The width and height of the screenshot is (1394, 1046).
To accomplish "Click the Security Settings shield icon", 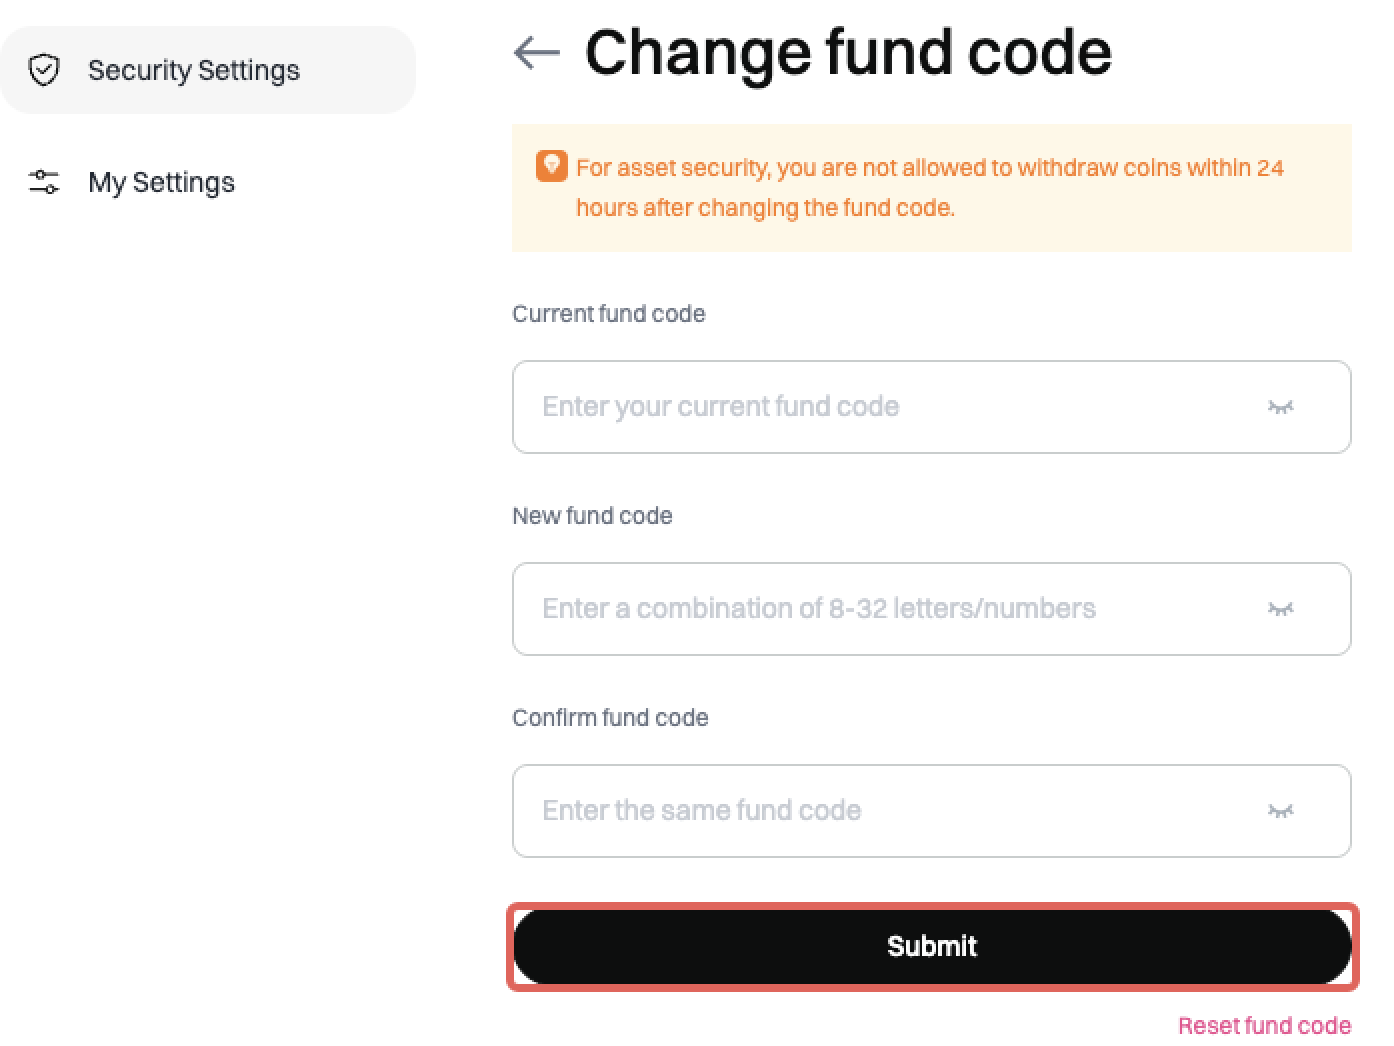I will (44, 70).
